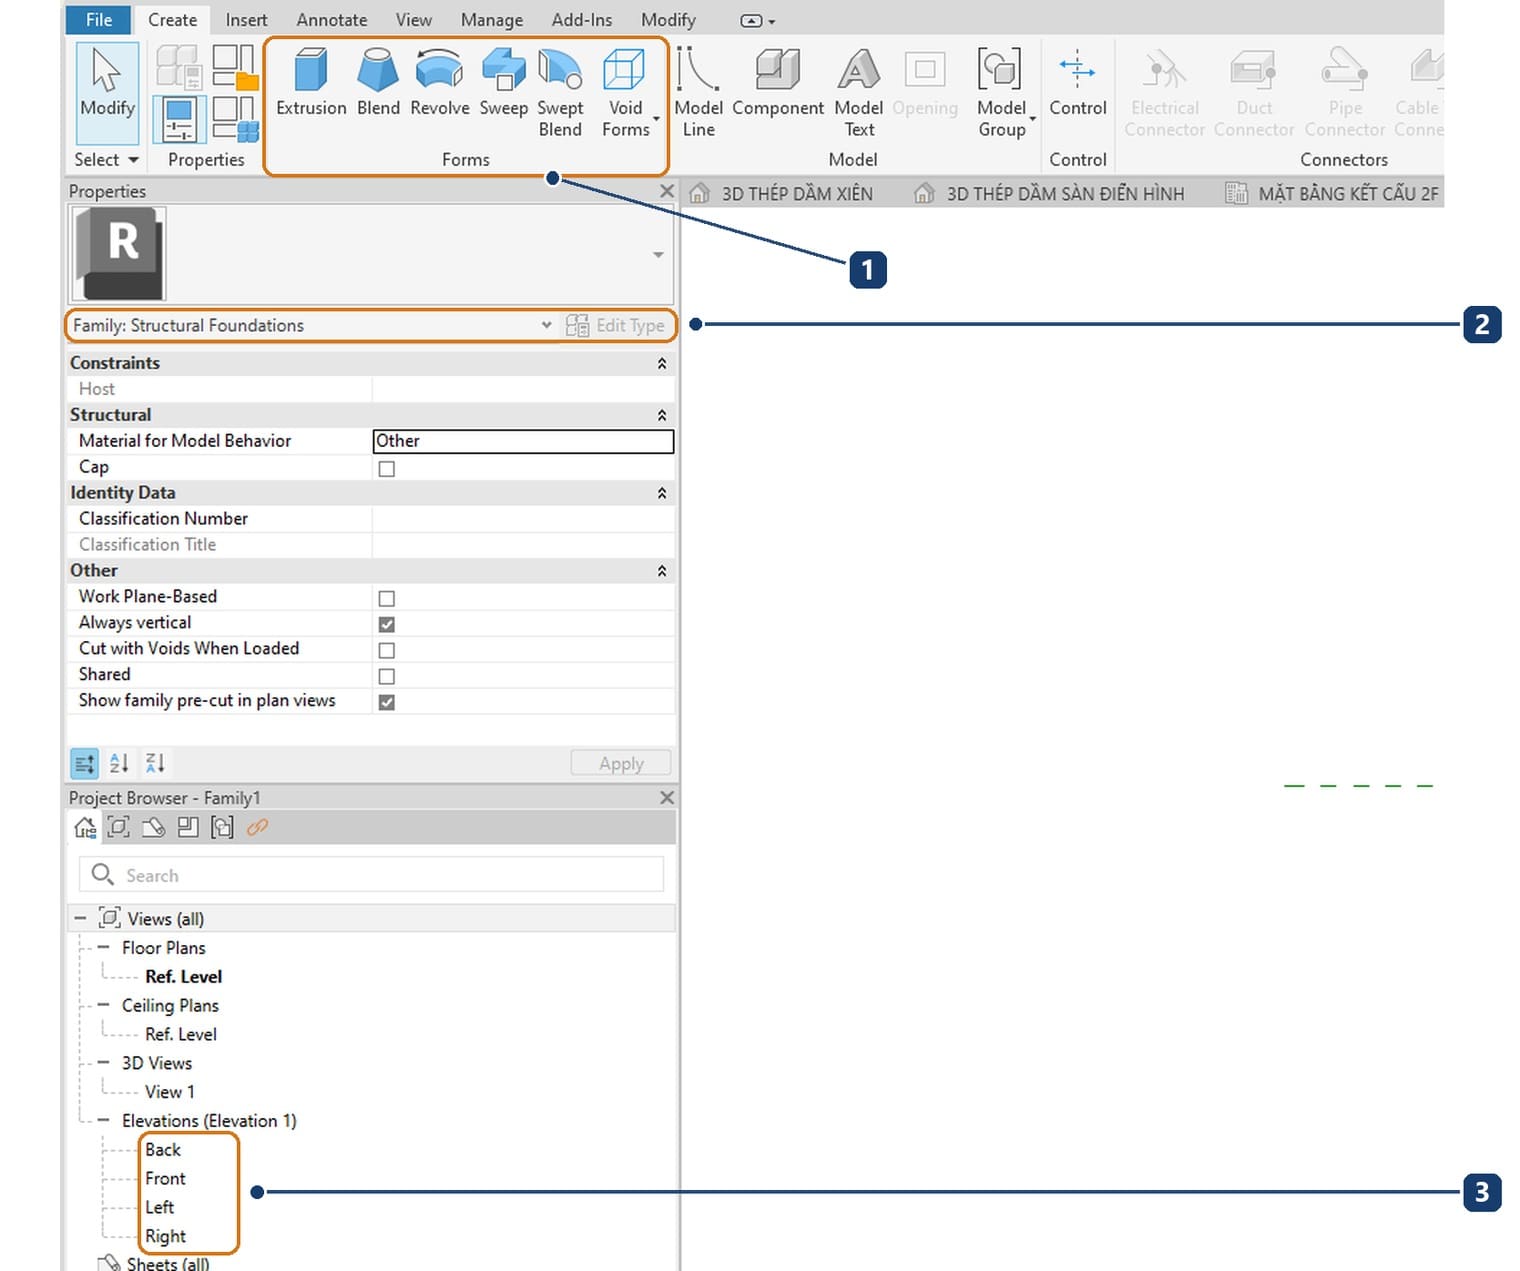Select the Revolve form tool
The image size is (1520, 1271).
pyautogui.click(x=439, y=84)
